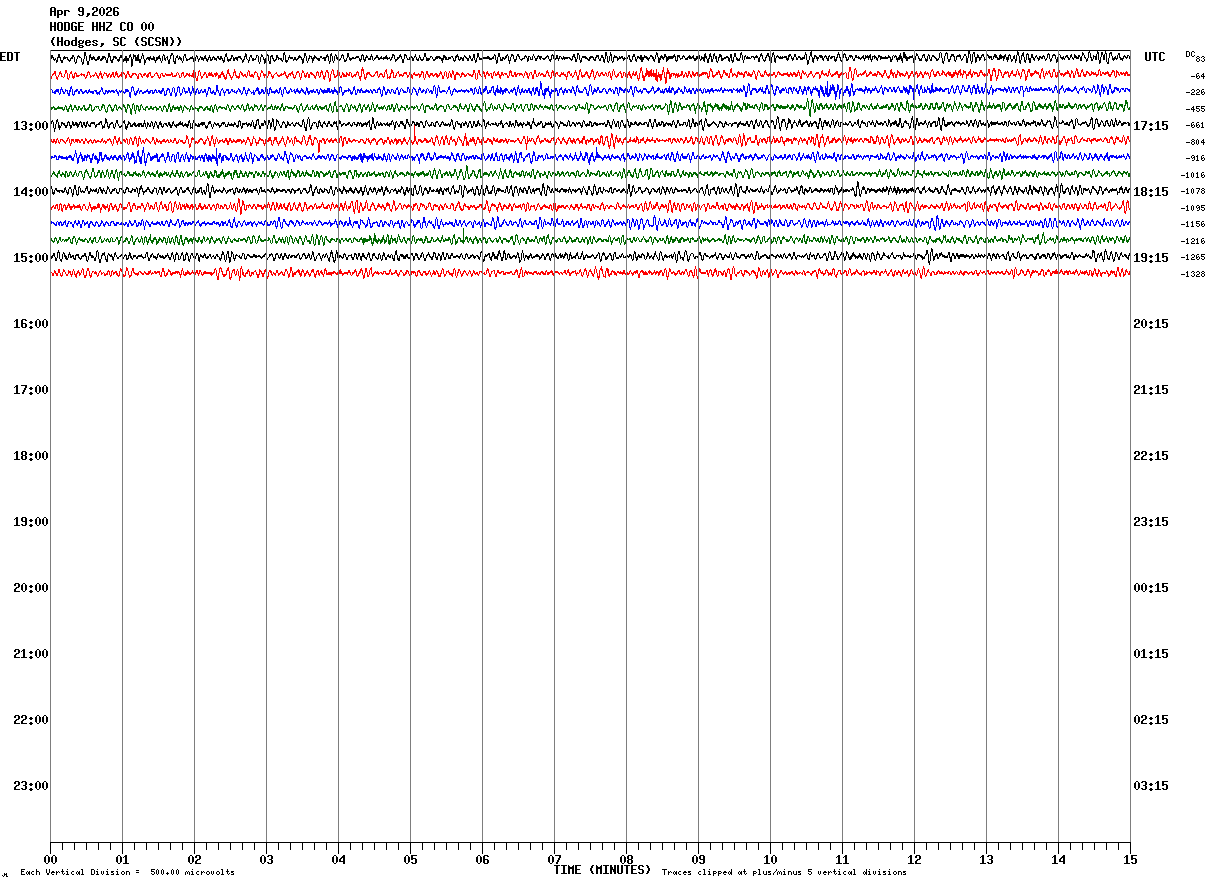Click the DC offset value '-1095'
Image resolution: width=1210 pixels, height=886 pixels.
[1193, 208]
